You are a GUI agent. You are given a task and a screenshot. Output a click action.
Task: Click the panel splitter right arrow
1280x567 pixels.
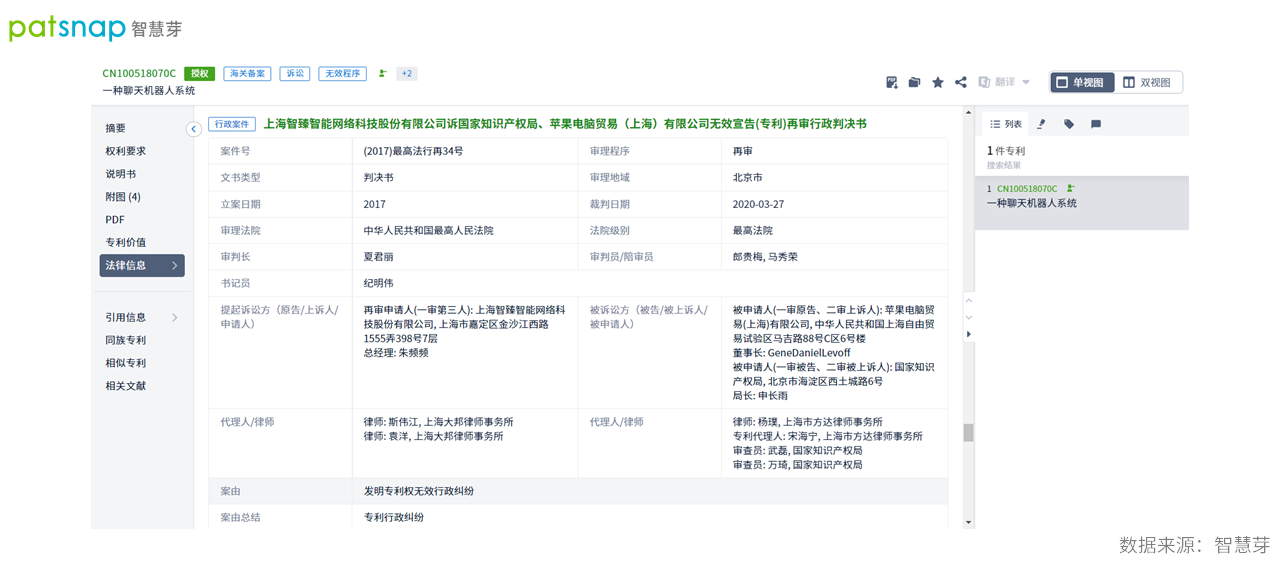pyautogui.click(x=968, y=334)
